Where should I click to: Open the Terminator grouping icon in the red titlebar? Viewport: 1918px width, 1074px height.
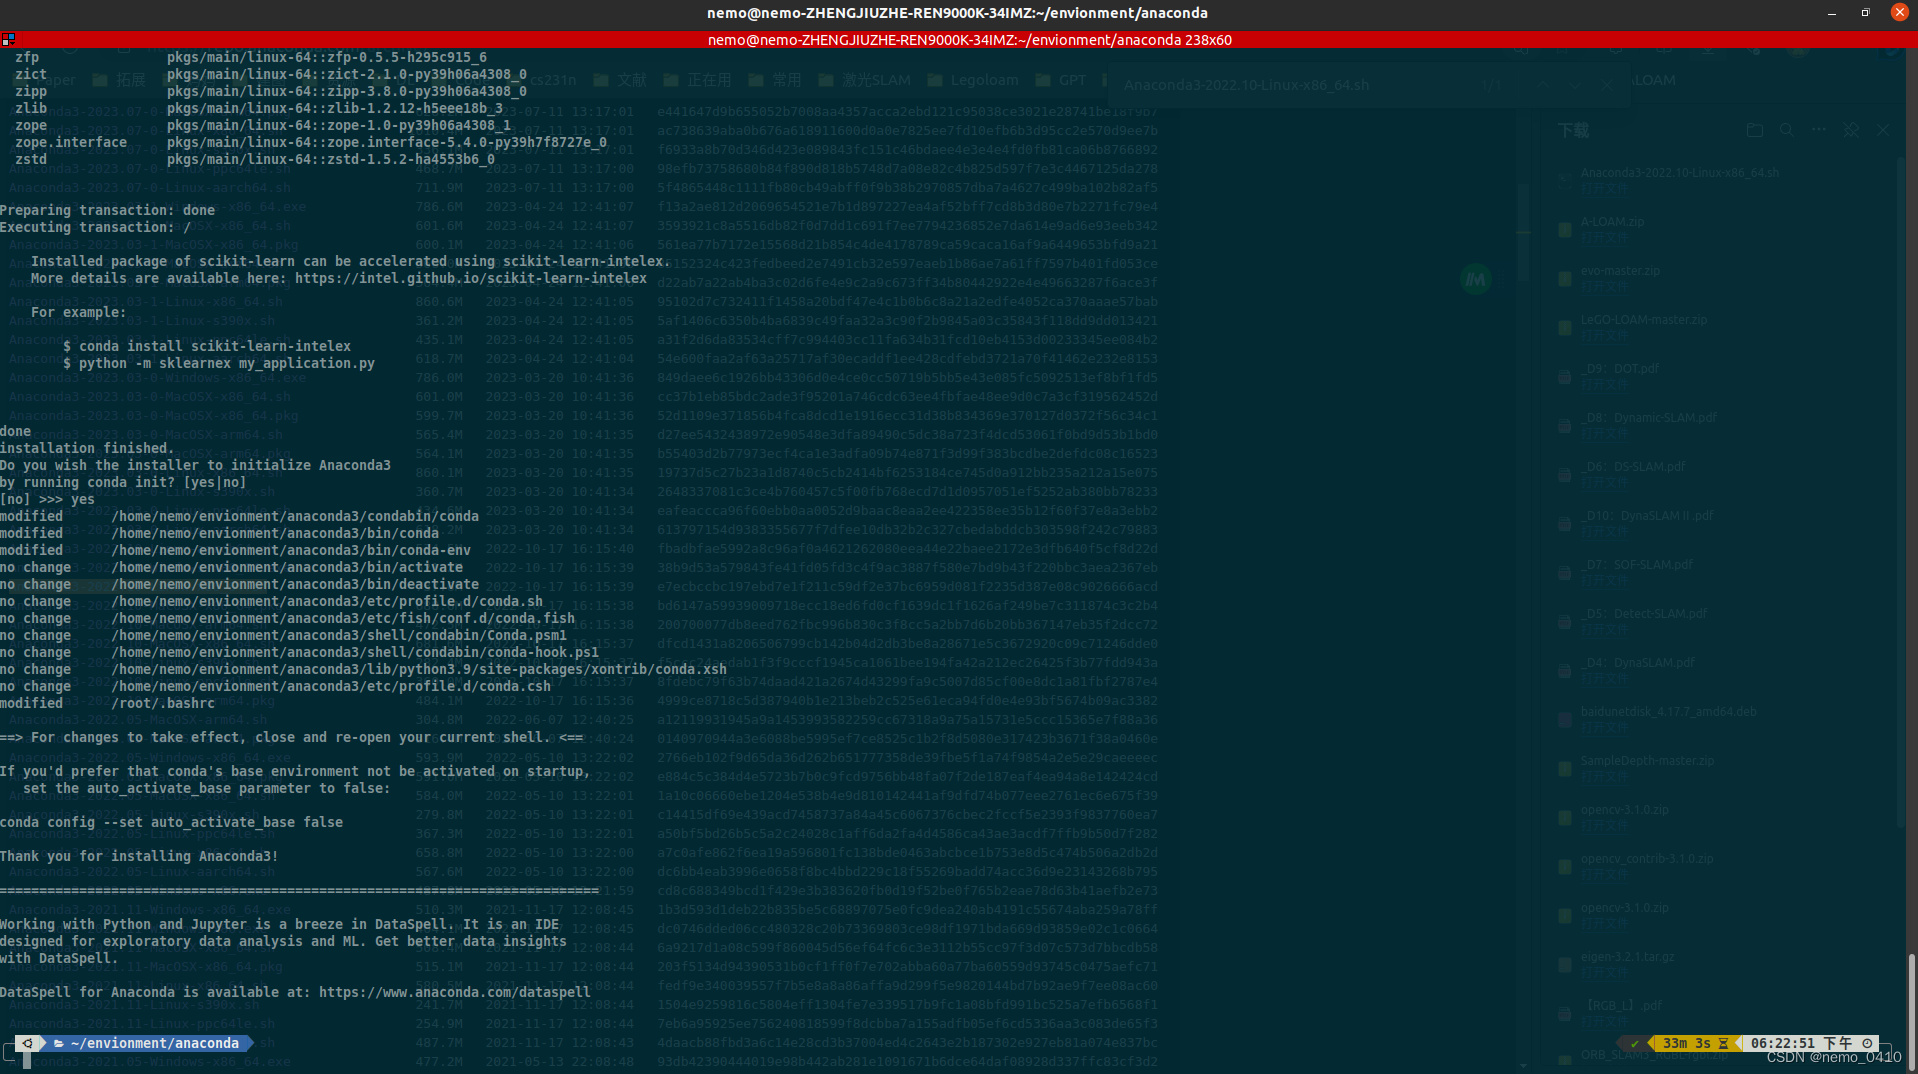point(8,40)
